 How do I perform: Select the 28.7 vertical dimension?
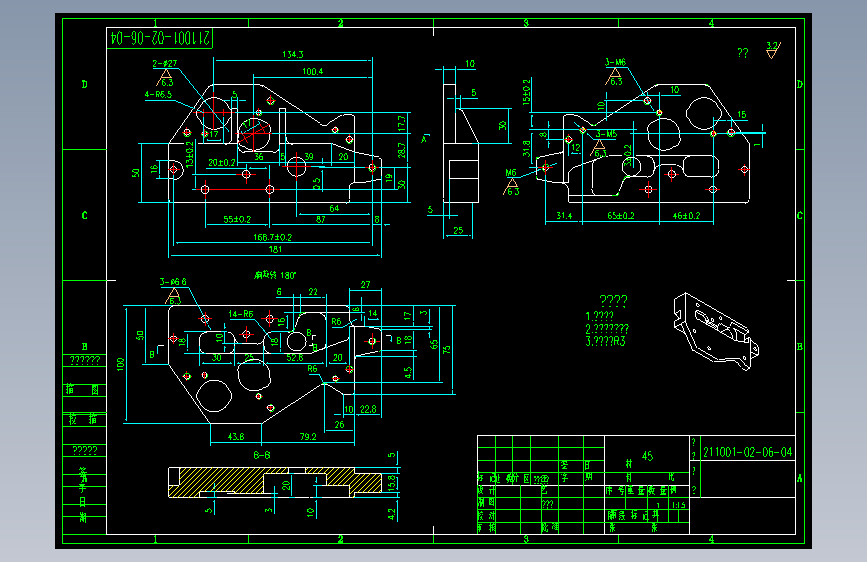click(x=401, y=150)
